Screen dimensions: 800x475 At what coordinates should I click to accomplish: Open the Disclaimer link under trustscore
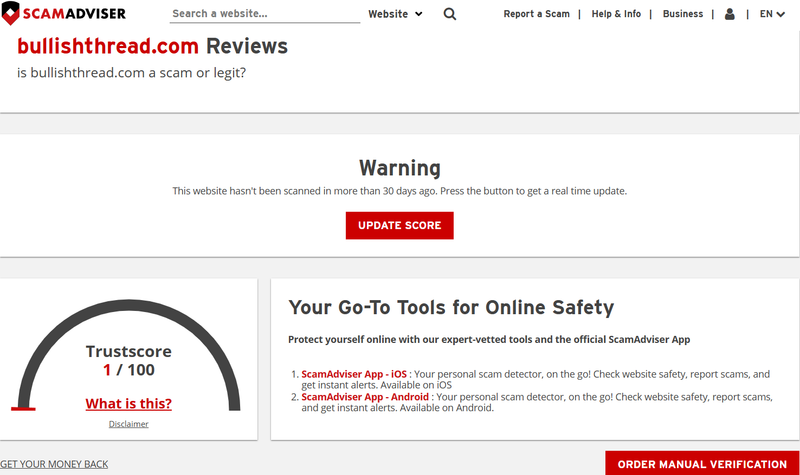point(129,424)
